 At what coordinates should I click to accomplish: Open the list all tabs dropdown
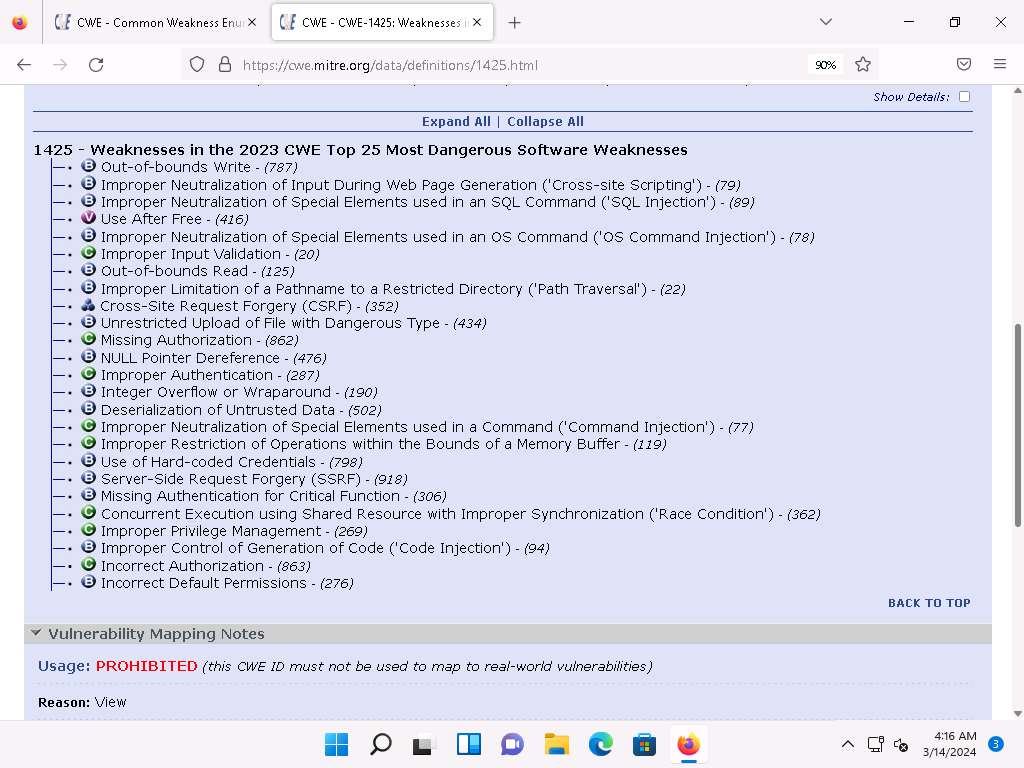click(x=825, y=22)
